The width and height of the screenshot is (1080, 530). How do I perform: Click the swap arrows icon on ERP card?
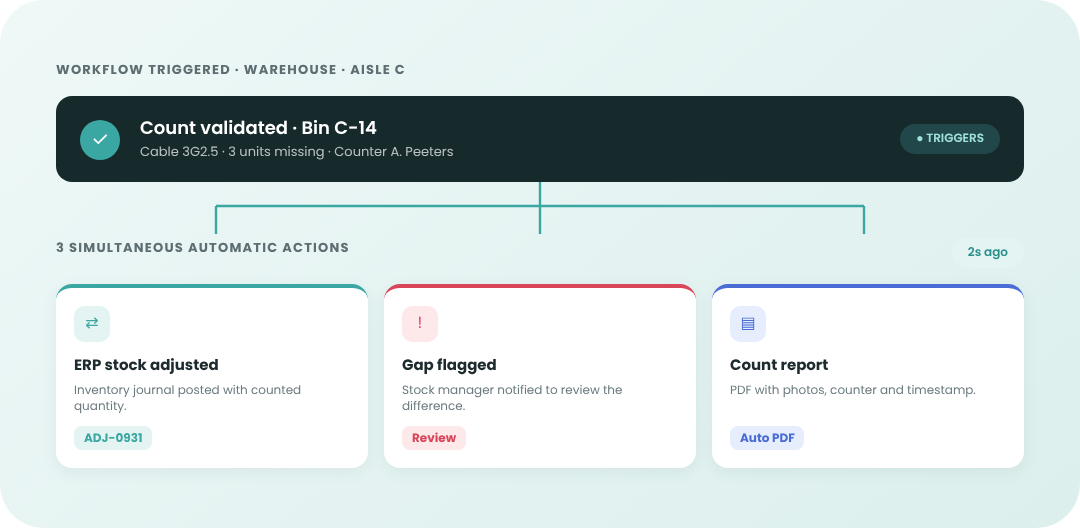tap(92, 323)
